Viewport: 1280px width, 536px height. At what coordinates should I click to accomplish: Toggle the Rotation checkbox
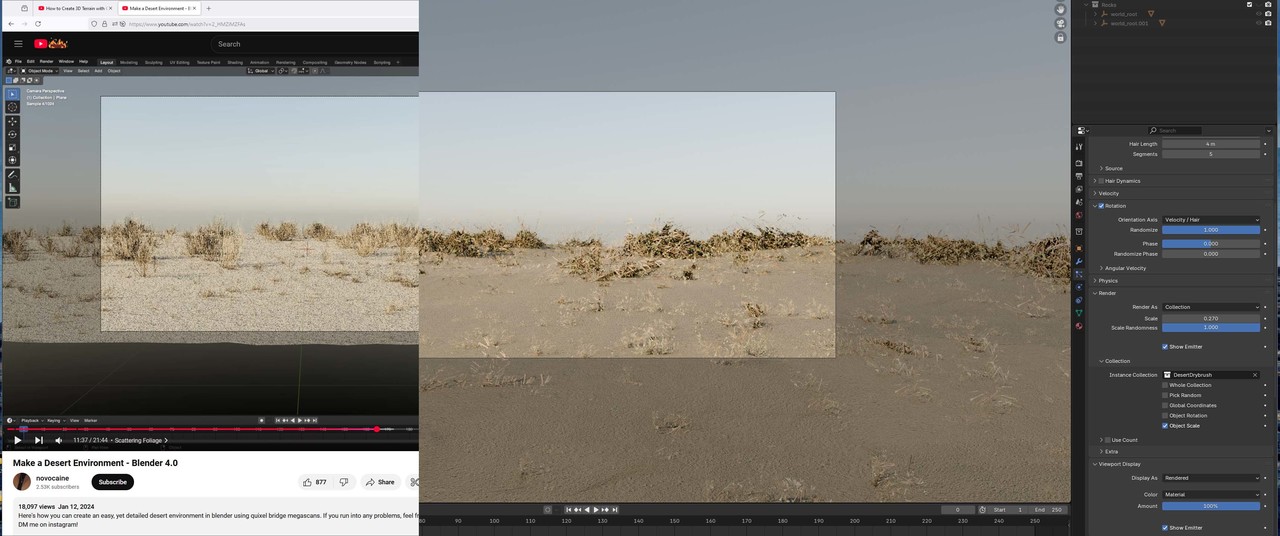1101,206
